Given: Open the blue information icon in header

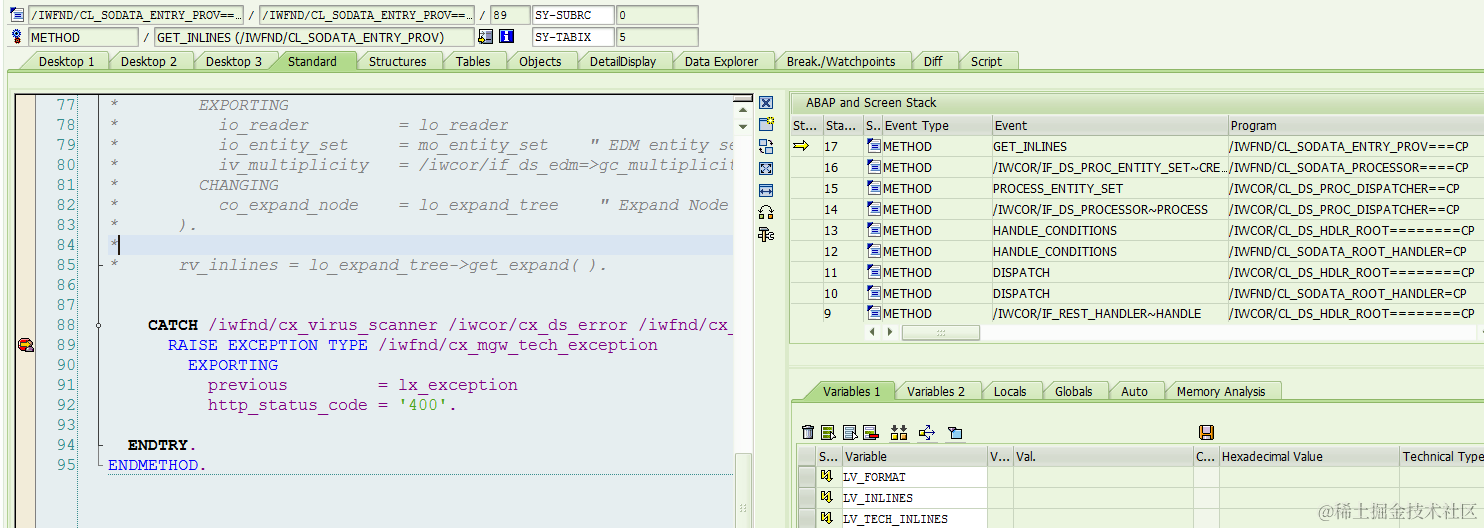Looking at the screenshot, I should point(506,37).
